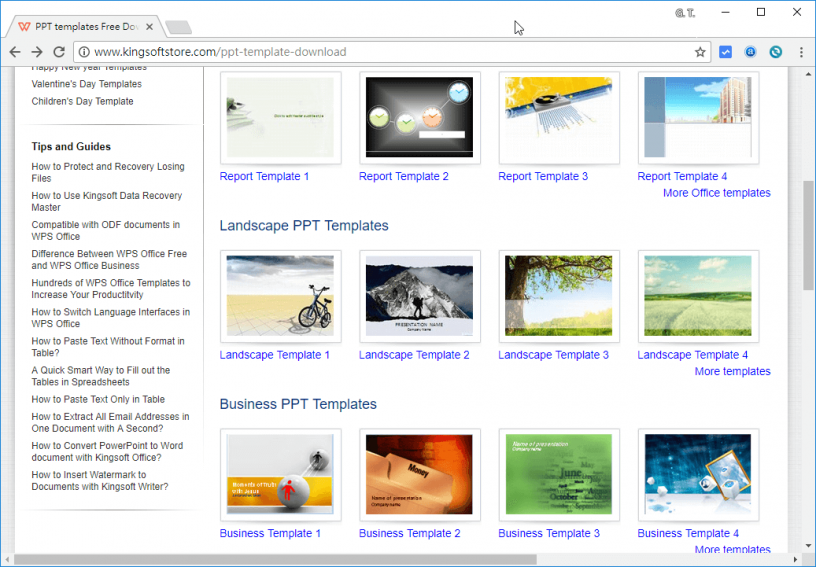
Task: Go forward to next page in Chrome
Action: pyautogui.click(x=37, y=52)
